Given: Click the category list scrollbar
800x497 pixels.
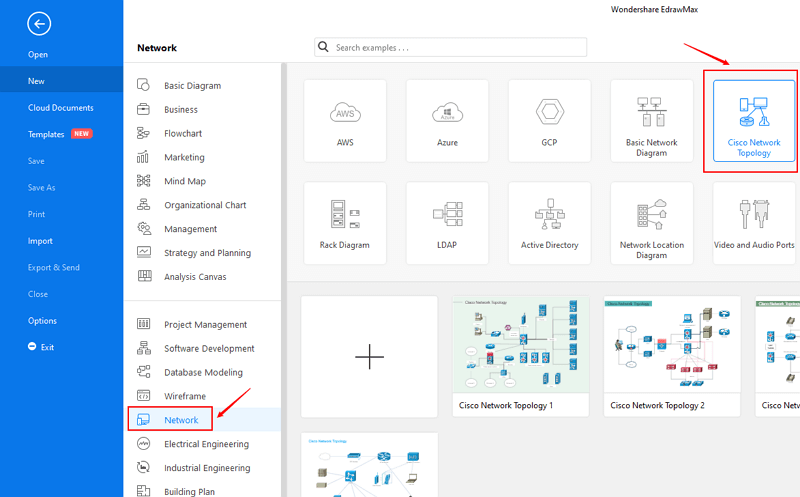Looking at the screenshot, I should pos(284,280).
